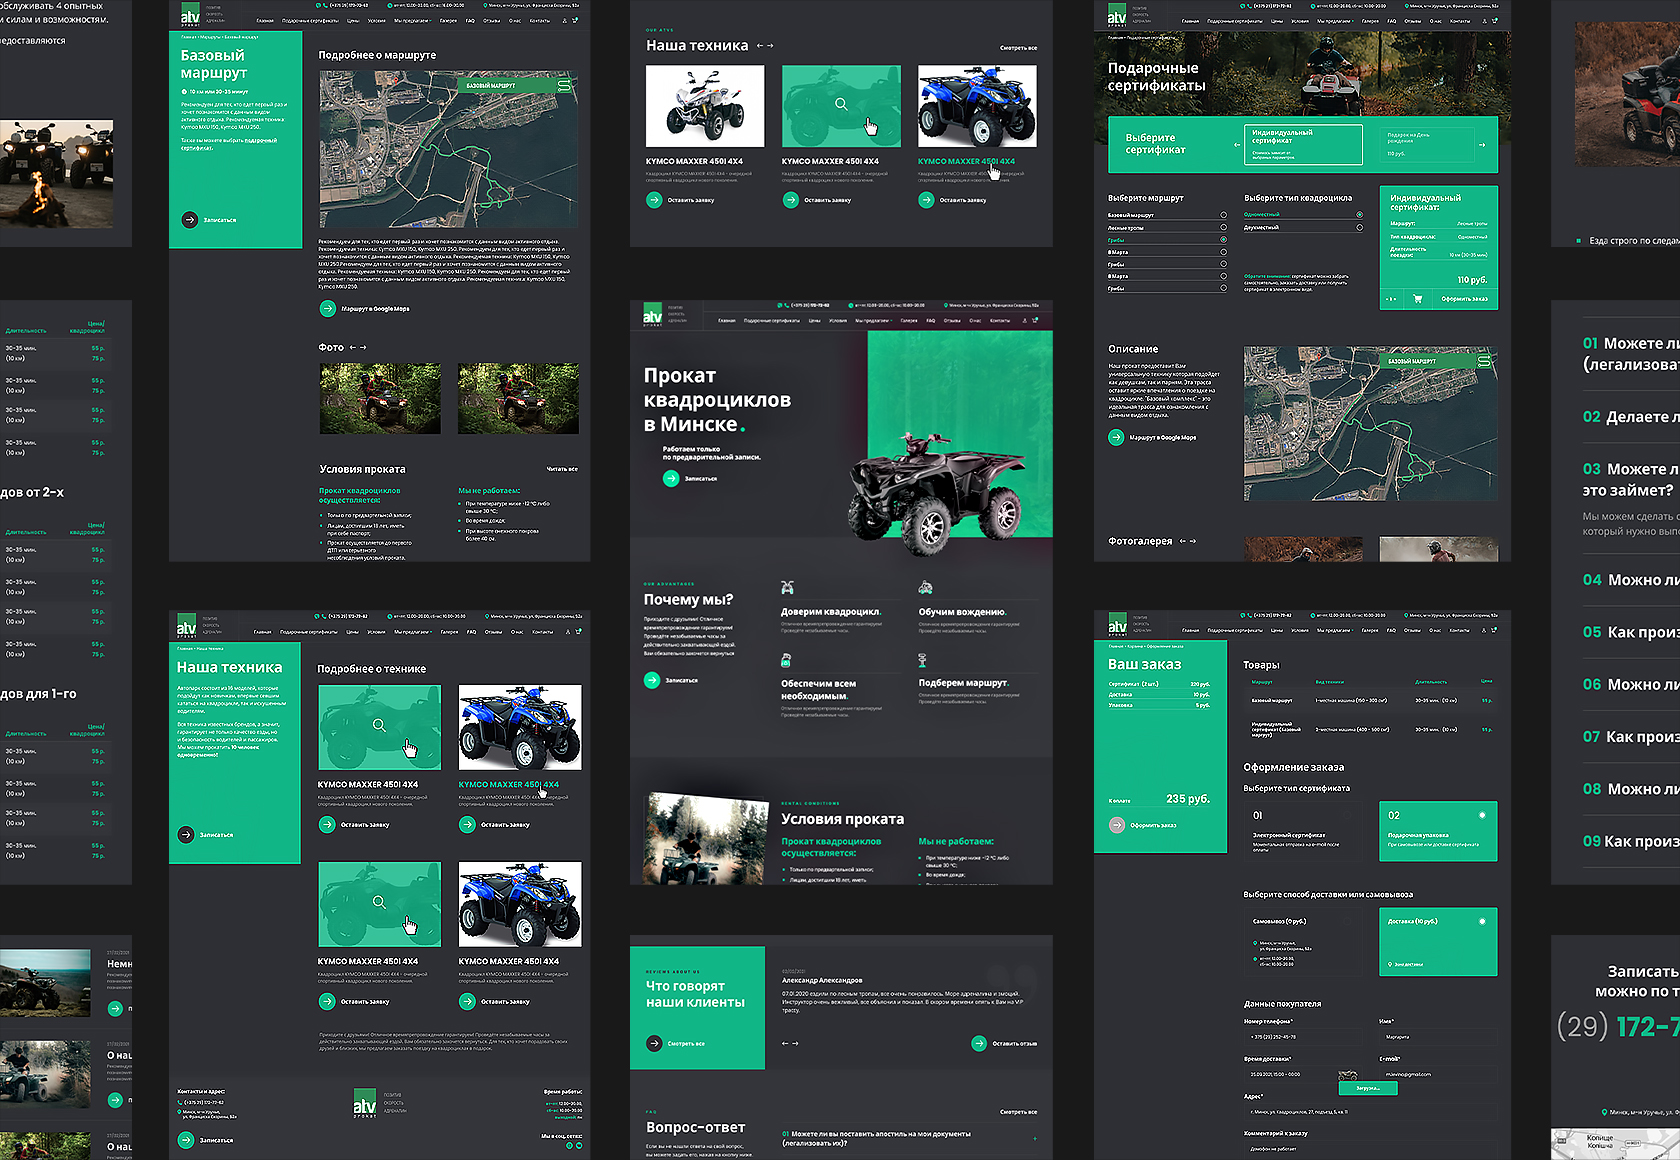Click rider icon above Обучим вождению
1680x1160 pixels.
[925, 588]
